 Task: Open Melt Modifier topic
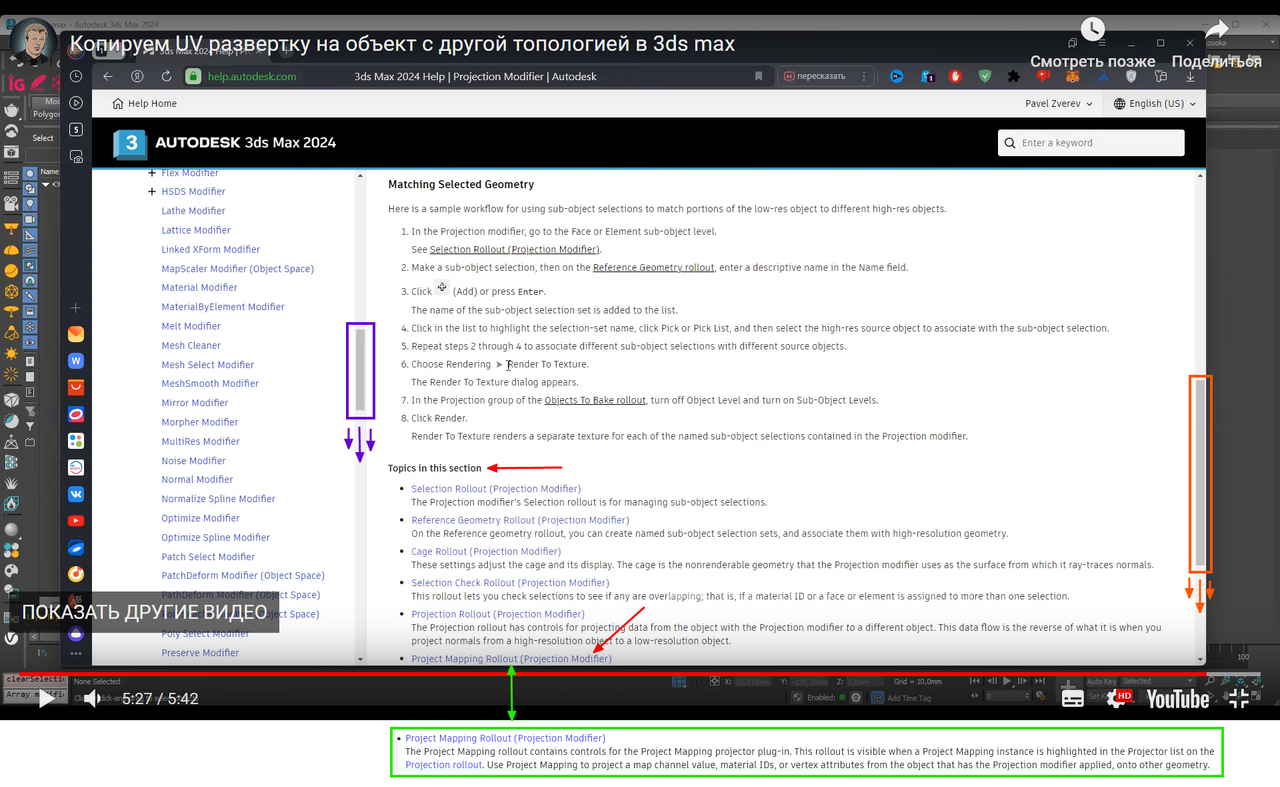click(190, 326)
